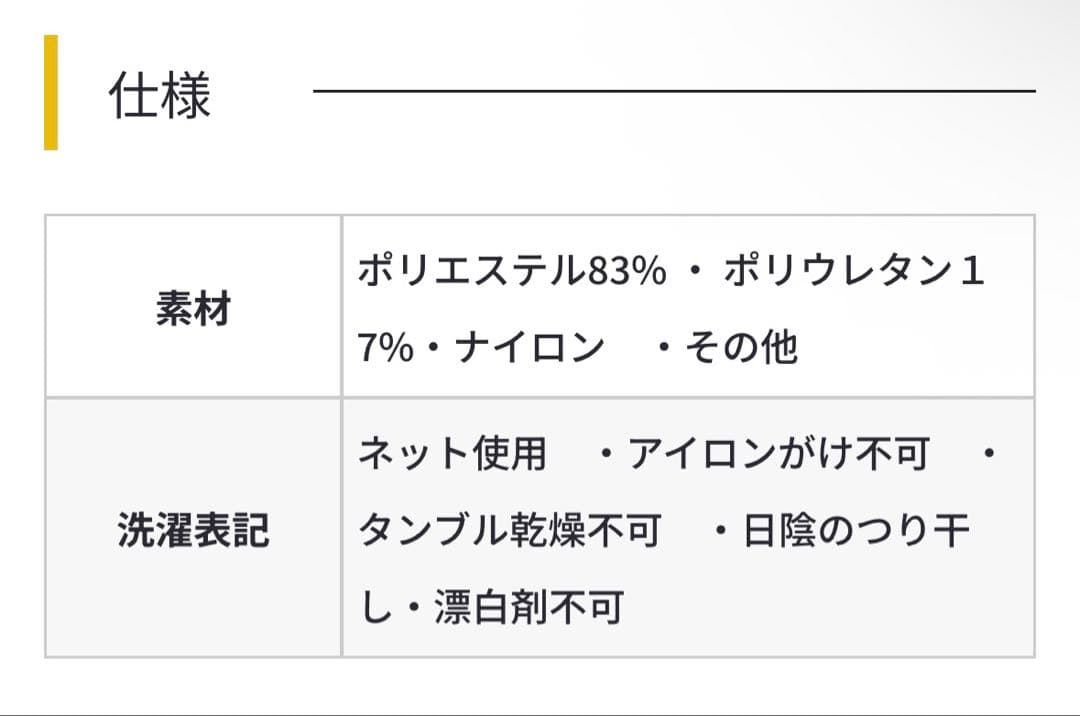Select the 素材 row header cell
Image resolution: width=1080 pixels, height=716 pixels.
coord(193,308)
